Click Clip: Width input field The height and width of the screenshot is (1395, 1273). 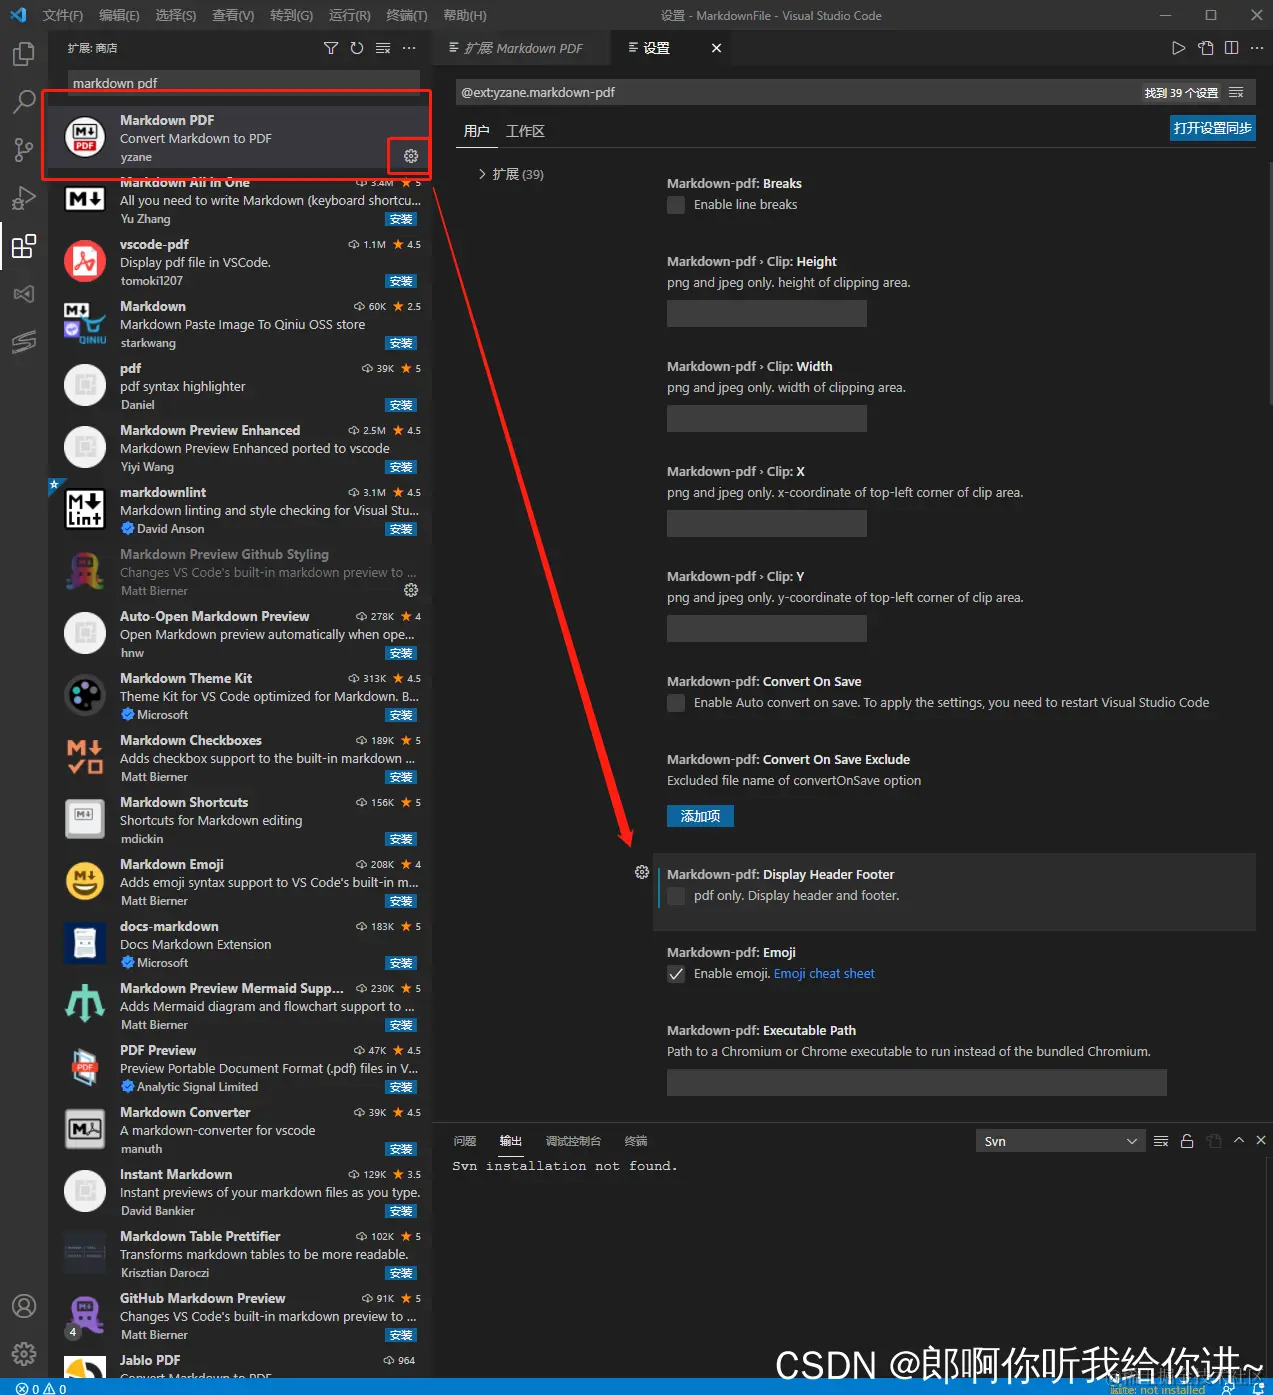pyautogui.click(x=766, y=418)
